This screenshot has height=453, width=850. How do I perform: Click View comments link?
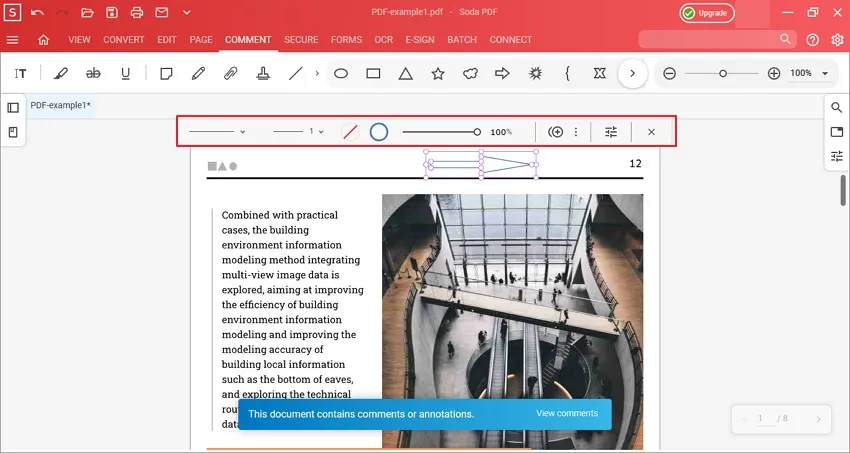point(567,413)
